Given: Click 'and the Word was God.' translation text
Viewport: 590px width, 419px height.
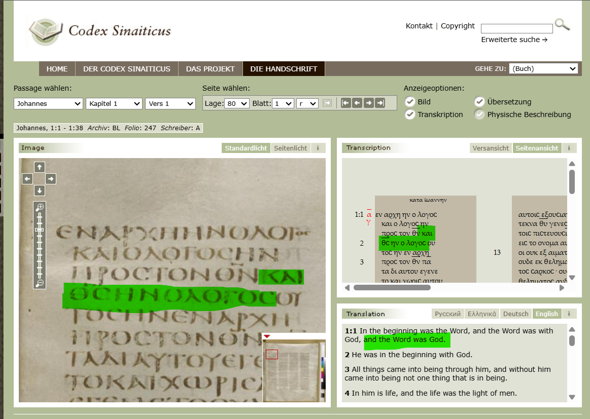Looking at the screenshot, I should 404,340.
